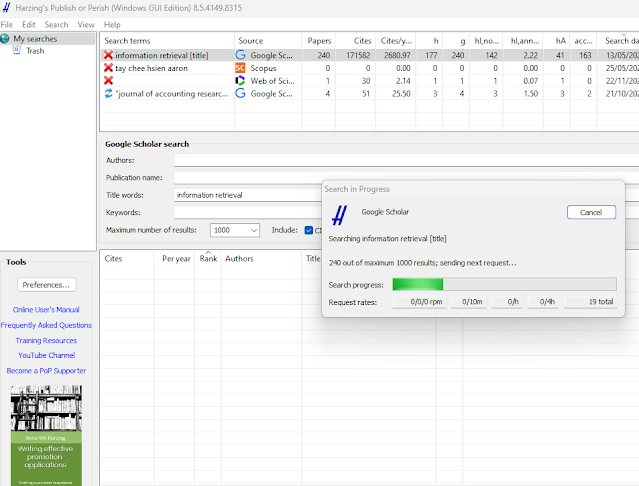Open Frequently Asked Questions link
Image resolution: width=639 pixels, height=486 pixels.
pos(46,325)
